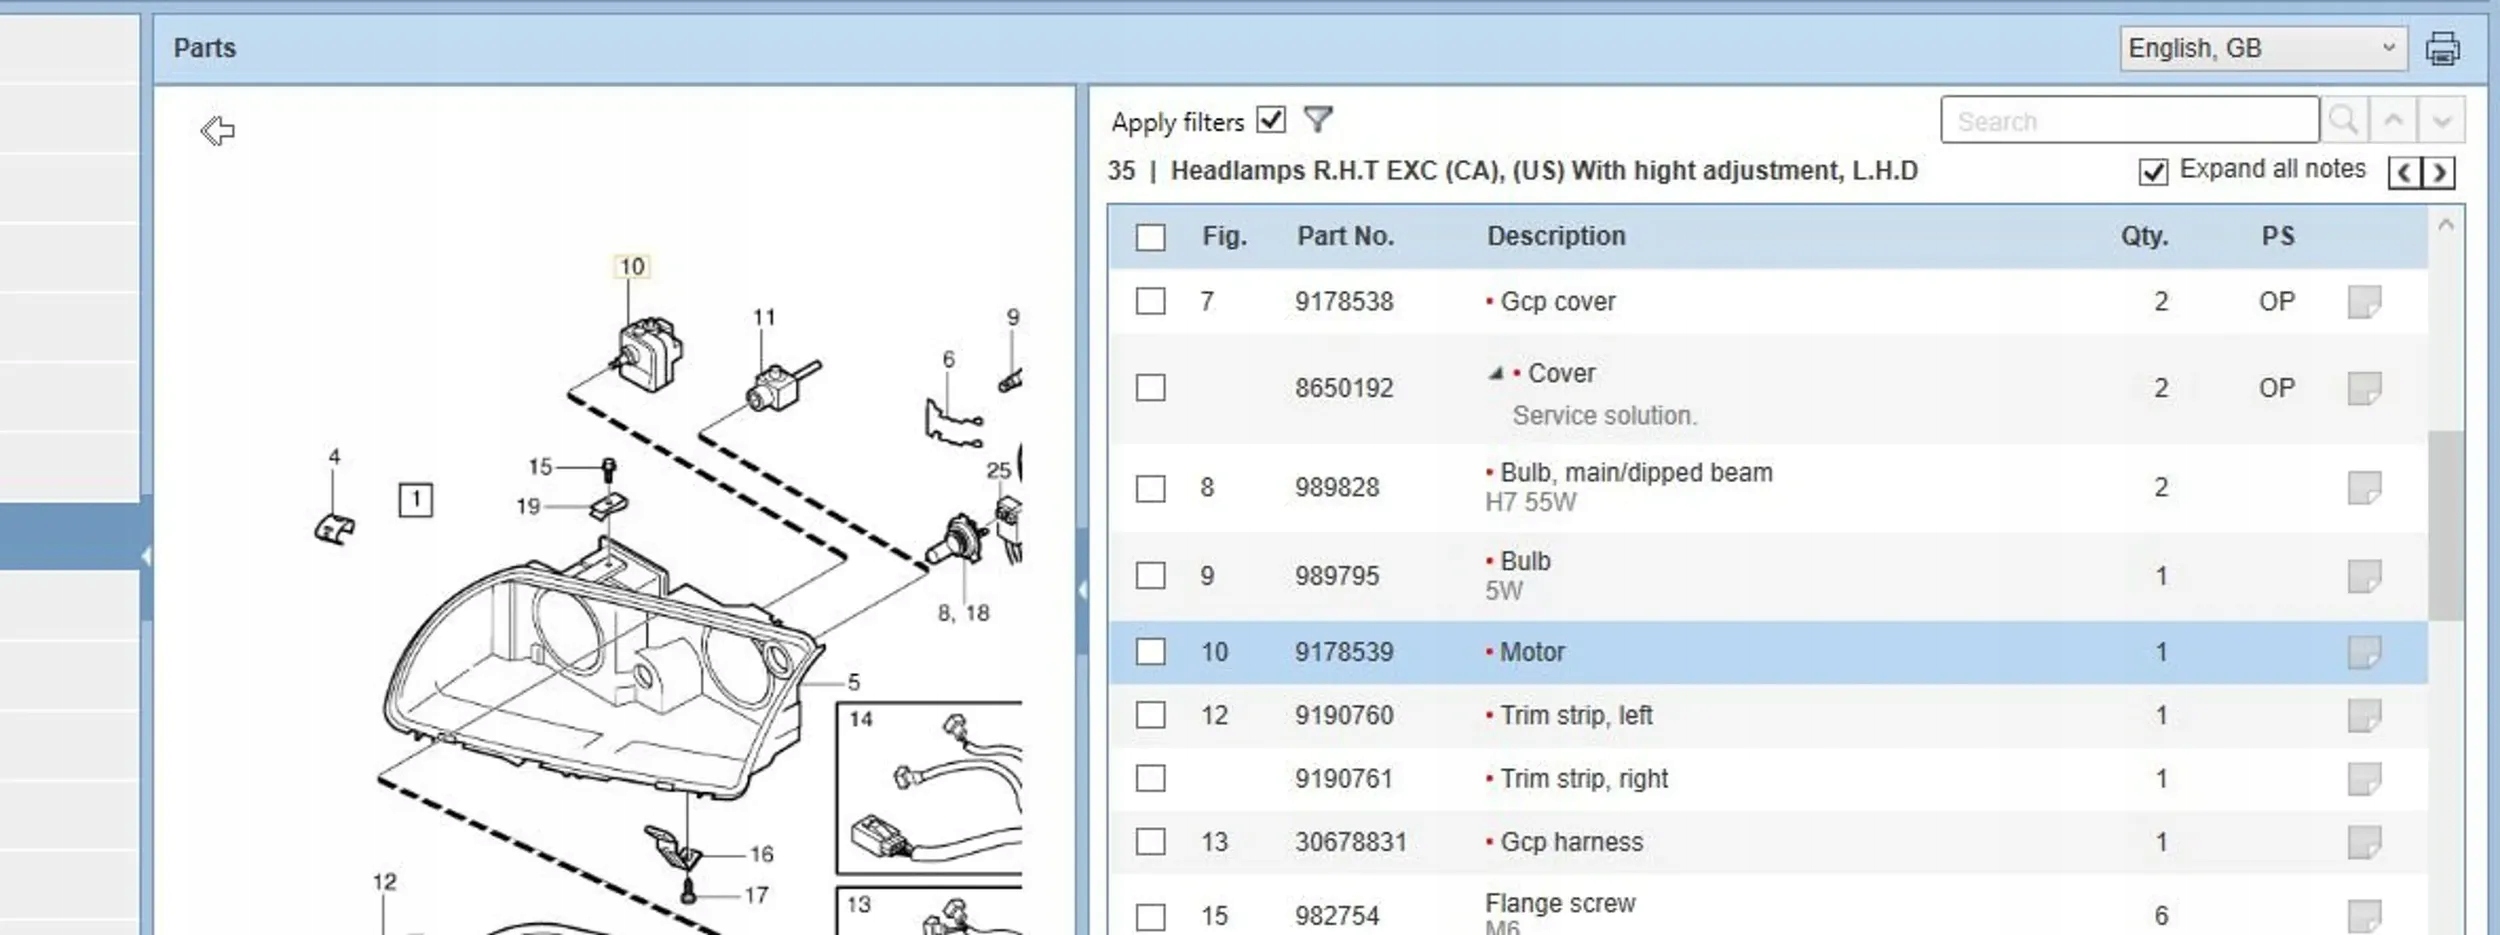Select the Motor description text

click(x=1532, y=652)
